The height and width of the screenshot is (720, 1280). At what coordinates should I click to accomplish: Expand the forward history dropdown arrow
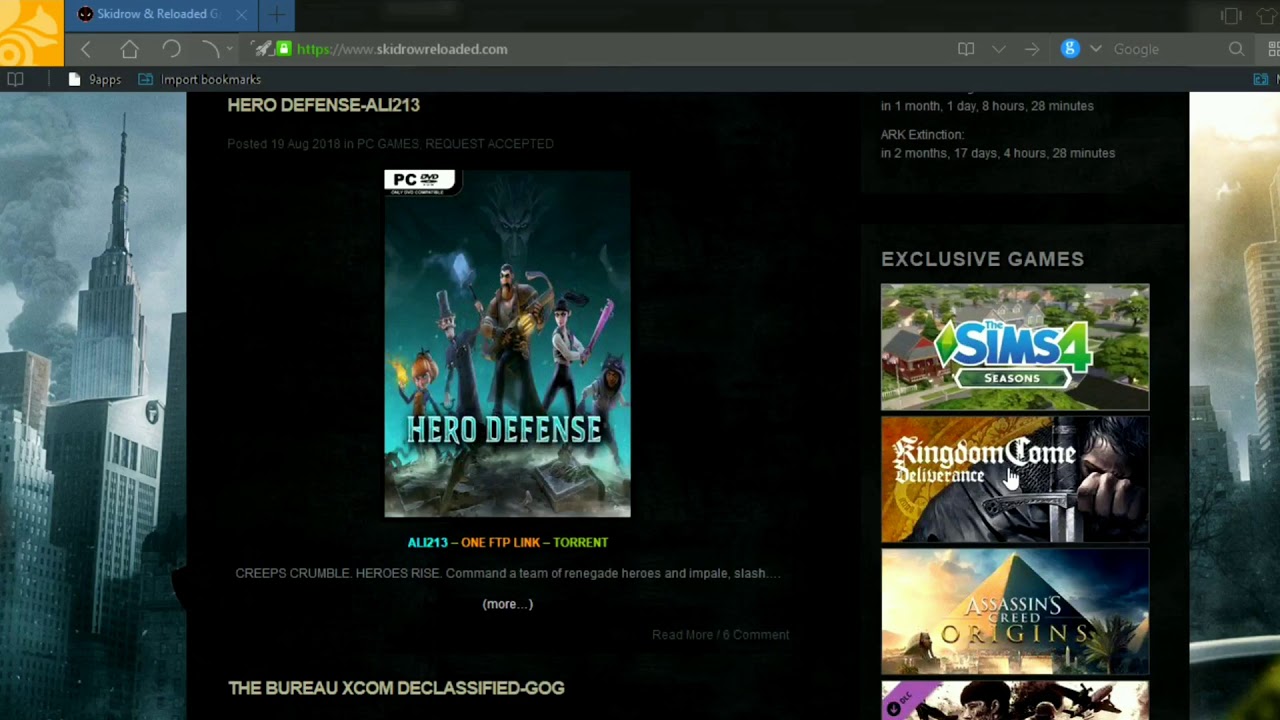click(230, 49)
